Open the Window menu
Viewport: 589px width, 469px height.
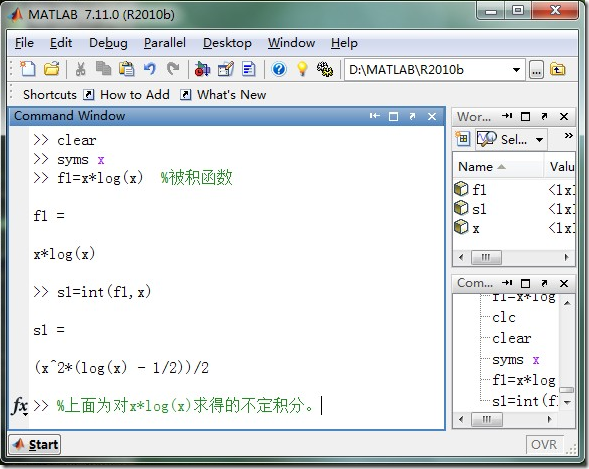(291, 43)
